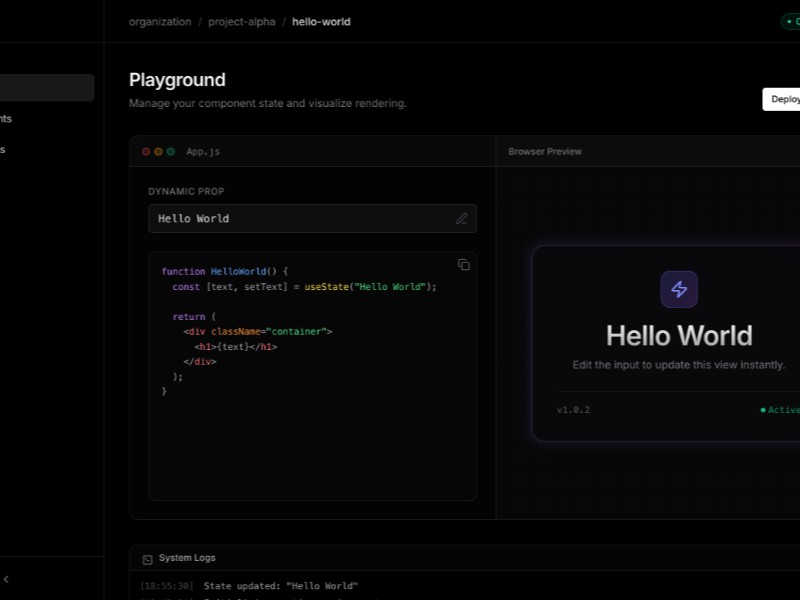Collapse the sidebar with the left chevron
This screenshot has width=800, height=600.
tap(6, 579)
